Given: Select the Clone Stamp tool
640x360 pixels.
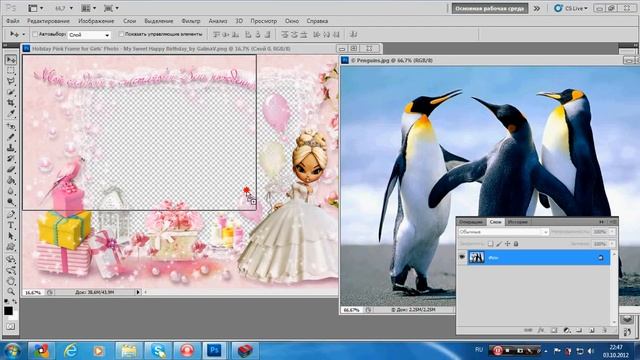Looking at the screenshot, I should [11, 148].
